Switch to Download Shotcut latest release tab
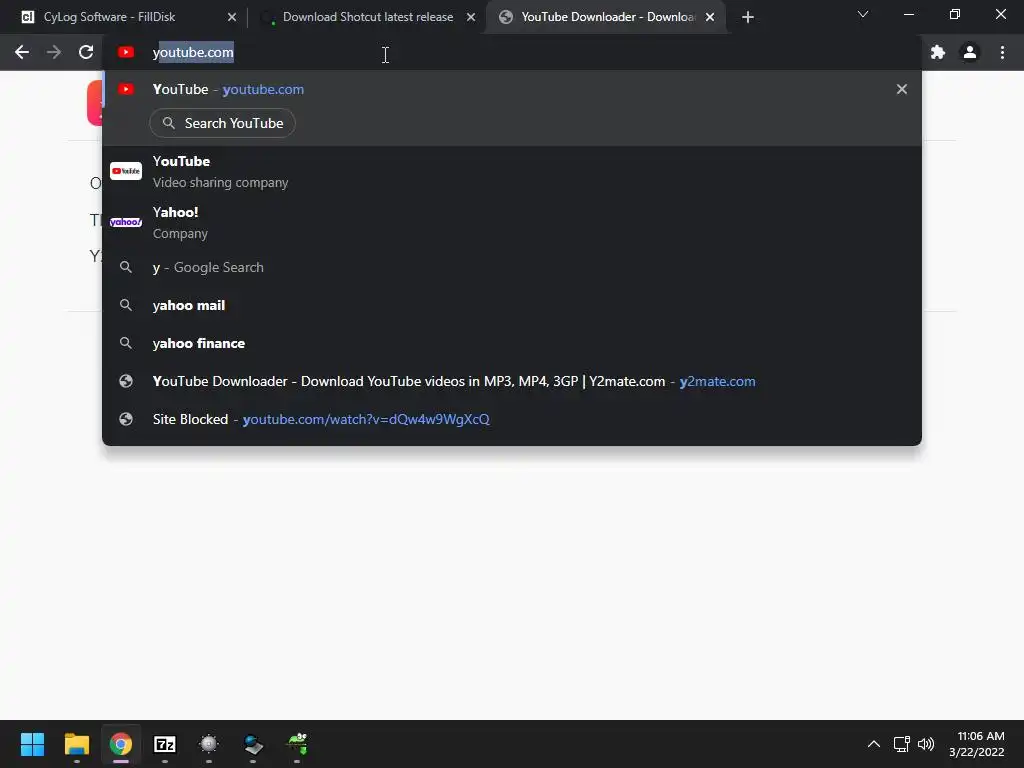Viewport: 1024px width, 768px height. (367, 17)
